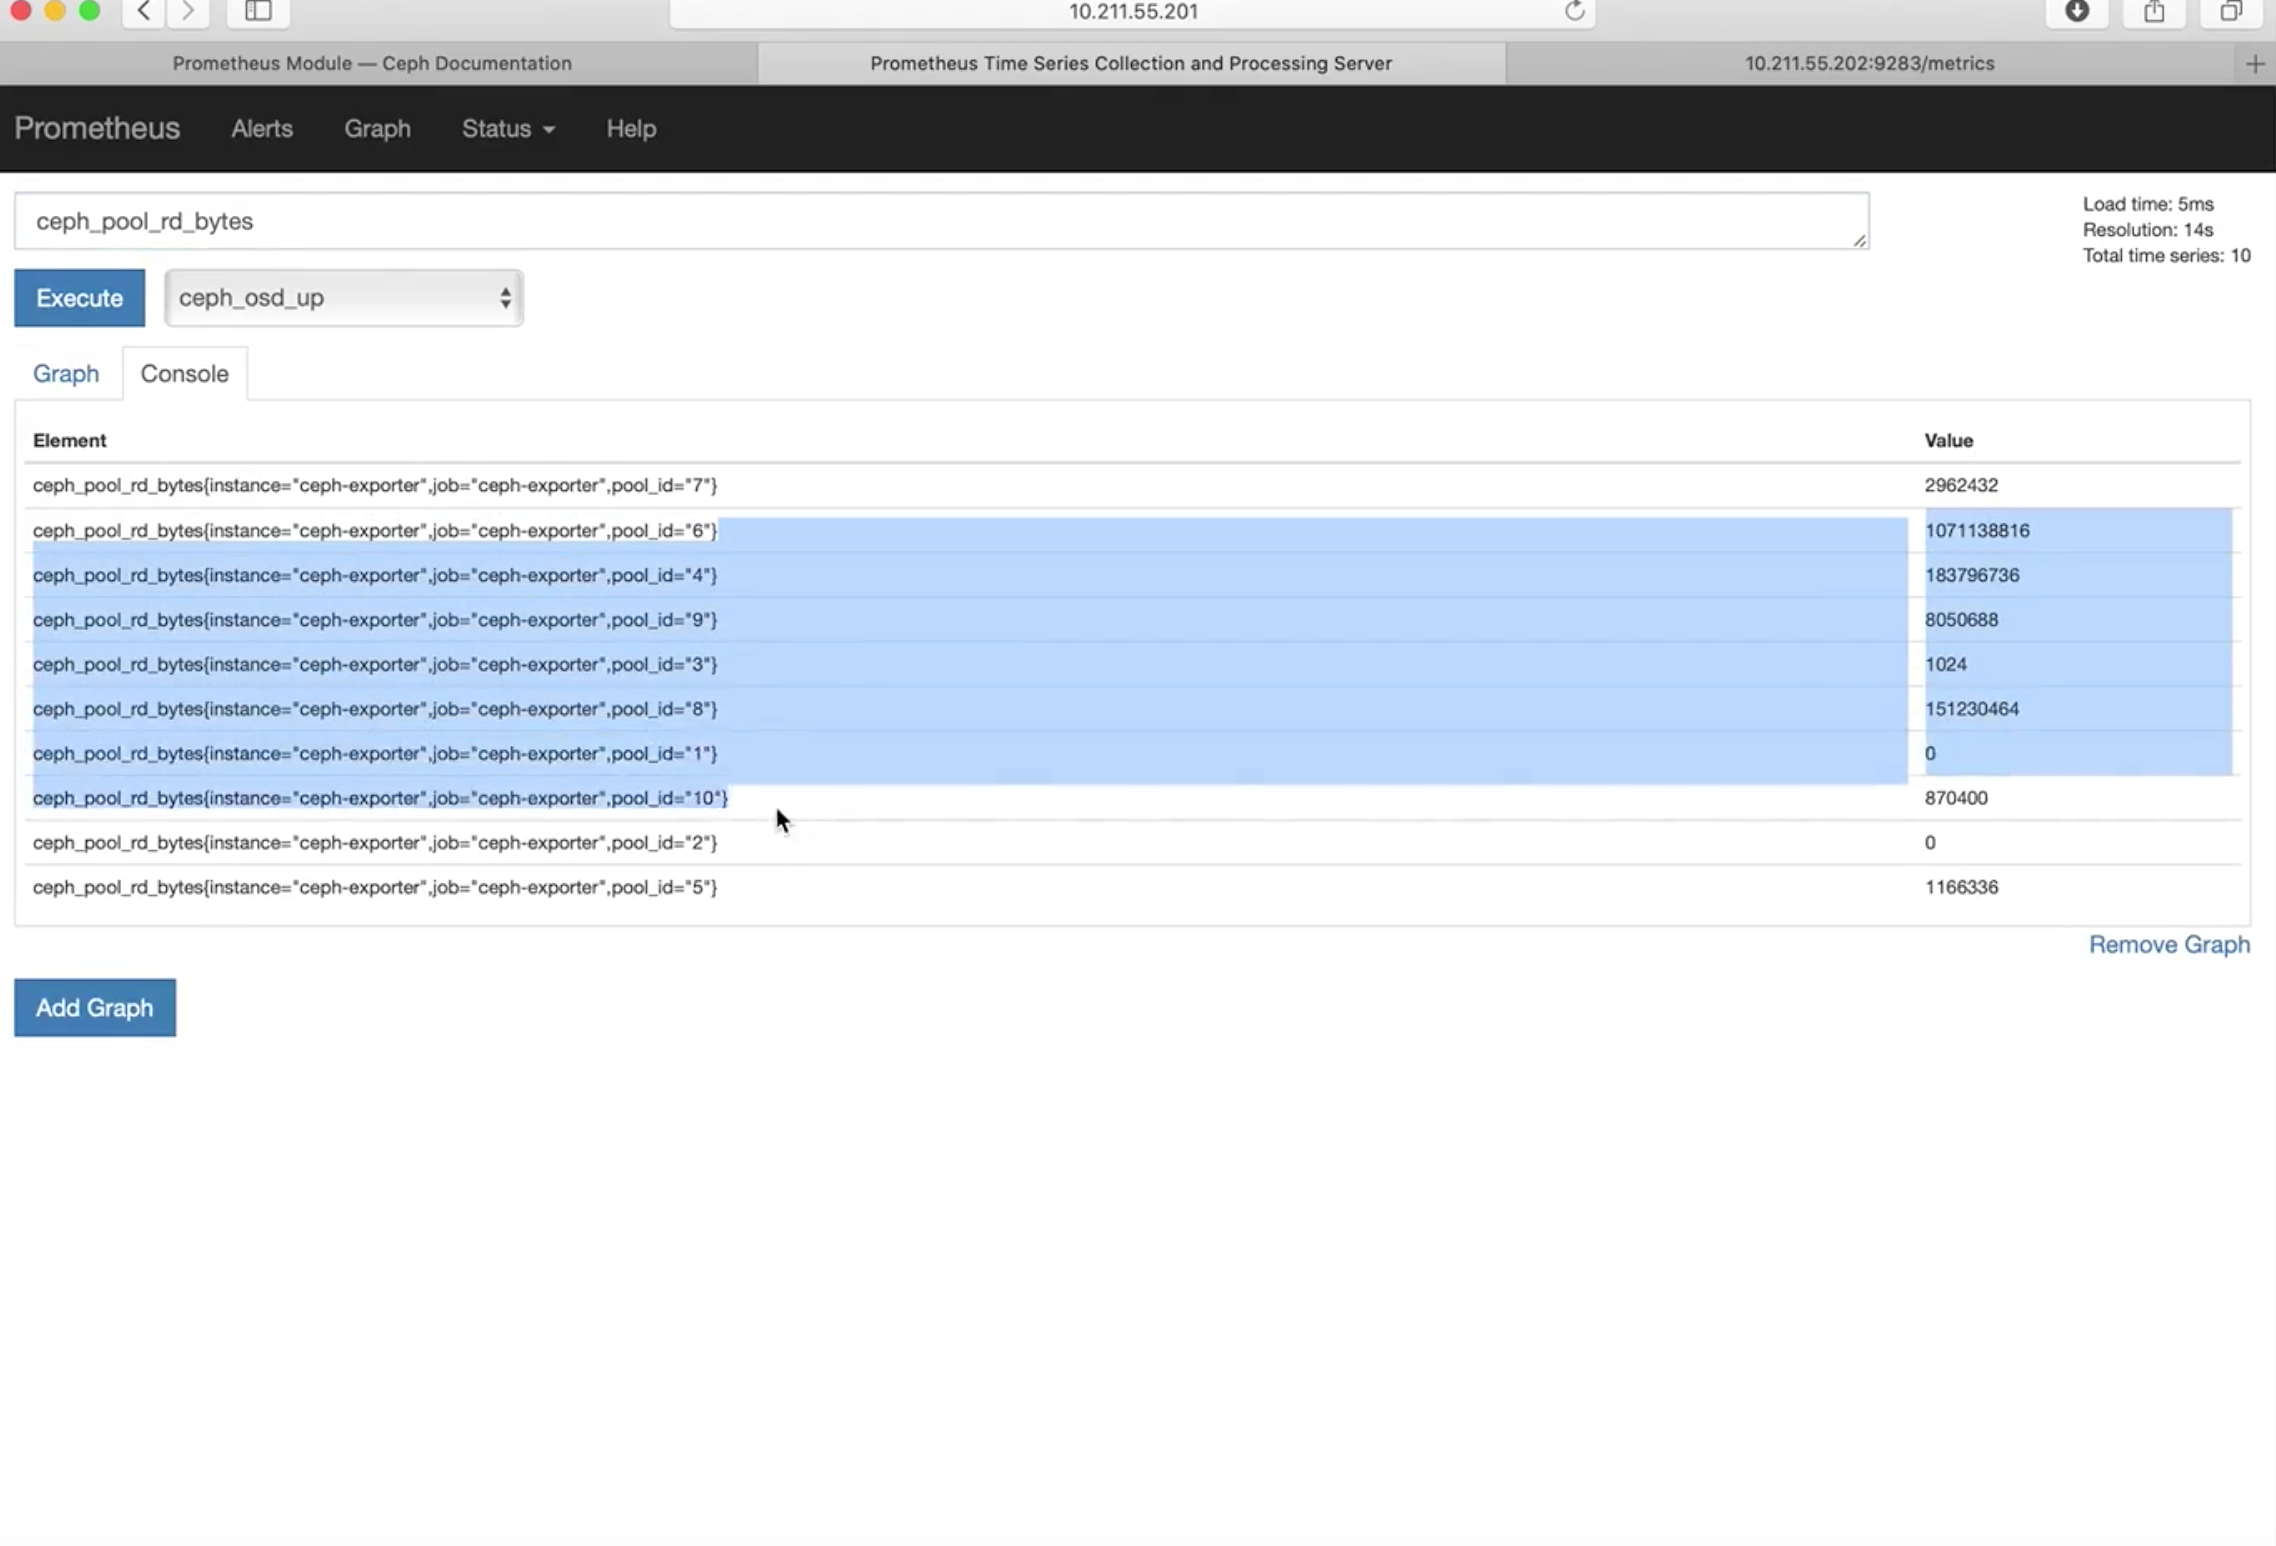Viewport: 2276px width, 1546px height.
Task: Click the browser back arrow
Action: pos(144,11)
